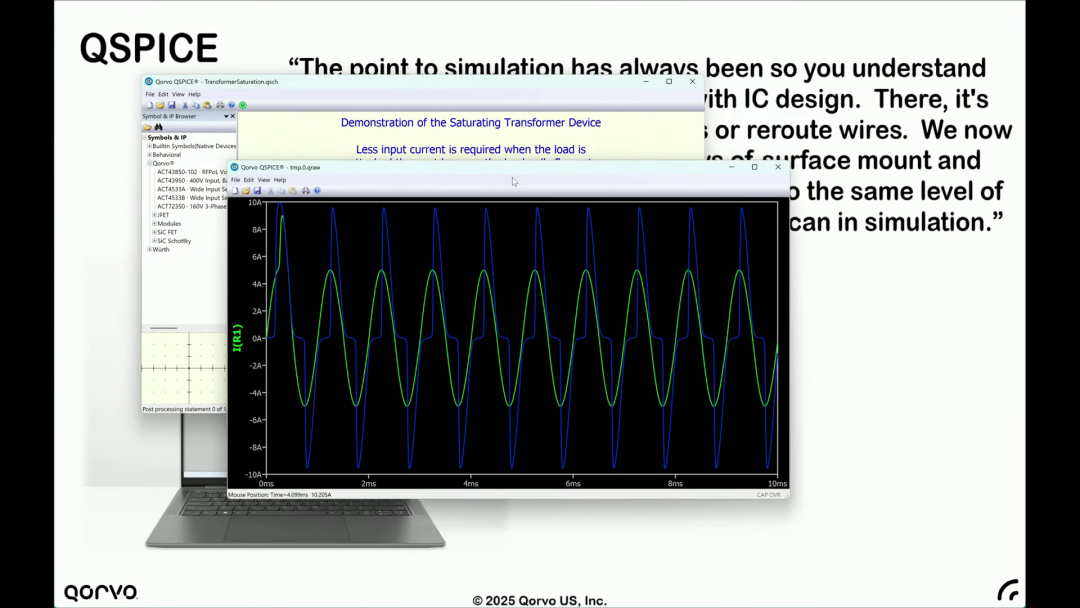Minimize the tmp.0.qraw waveform window
Screen dimensions: 1080x608
coord(731,167)
